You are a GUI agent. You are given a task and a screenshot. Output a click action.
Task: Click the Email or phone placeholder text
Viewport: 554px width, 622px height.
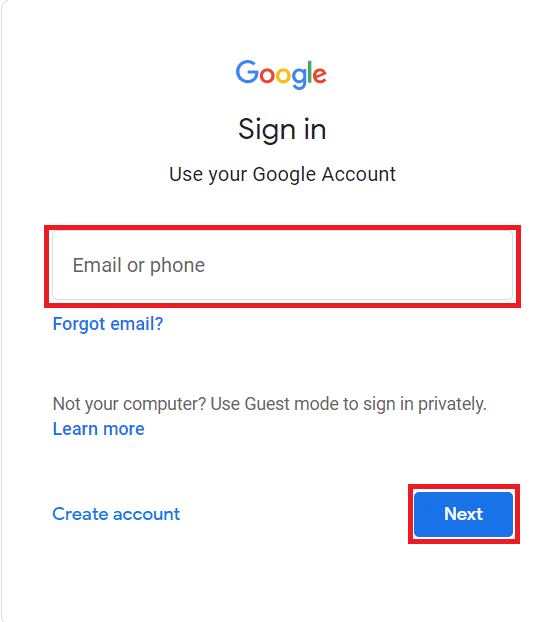(139, 265)
